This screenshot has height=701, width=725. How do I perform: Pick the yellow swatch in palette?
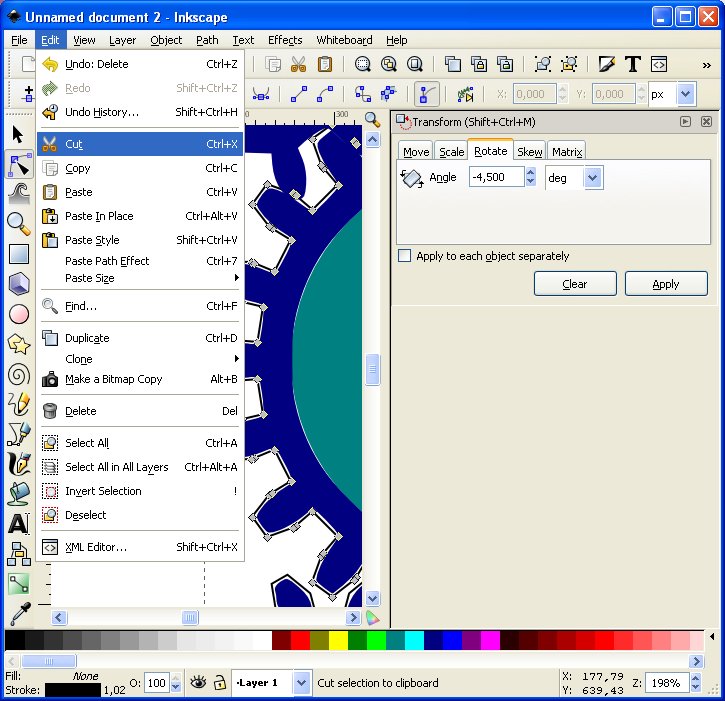coord(338,640)
